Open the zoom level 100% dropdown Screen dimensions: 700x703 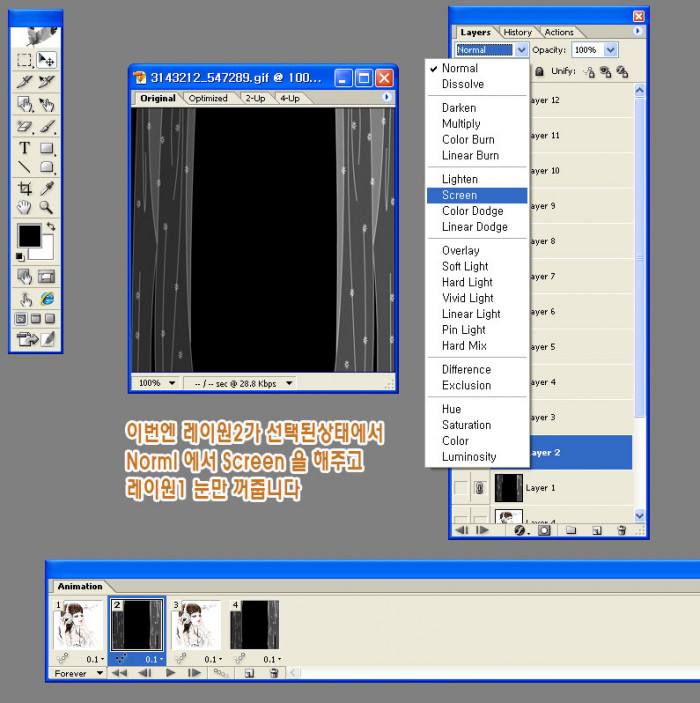(172, 383)
